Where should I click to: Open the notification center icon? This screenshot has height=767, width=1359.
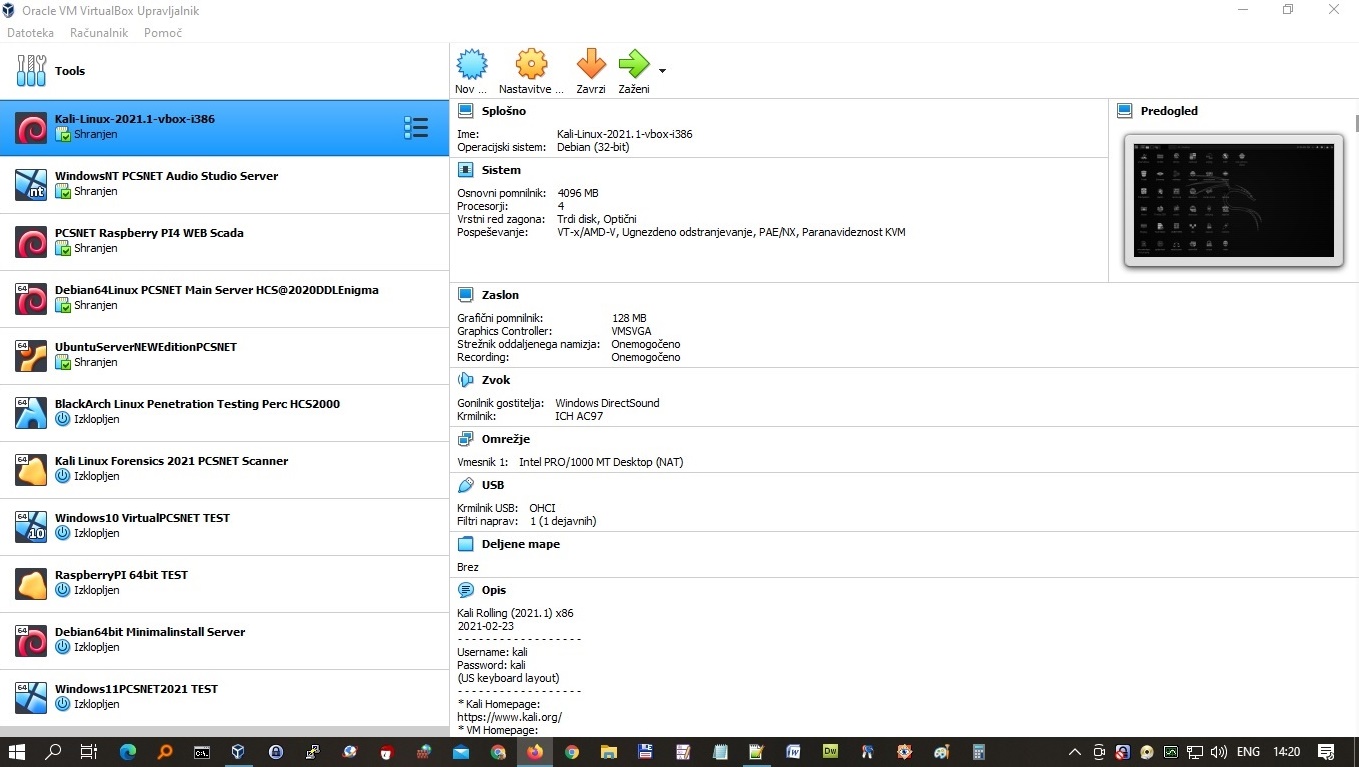pyautogui.click(x=1326, y=752)
